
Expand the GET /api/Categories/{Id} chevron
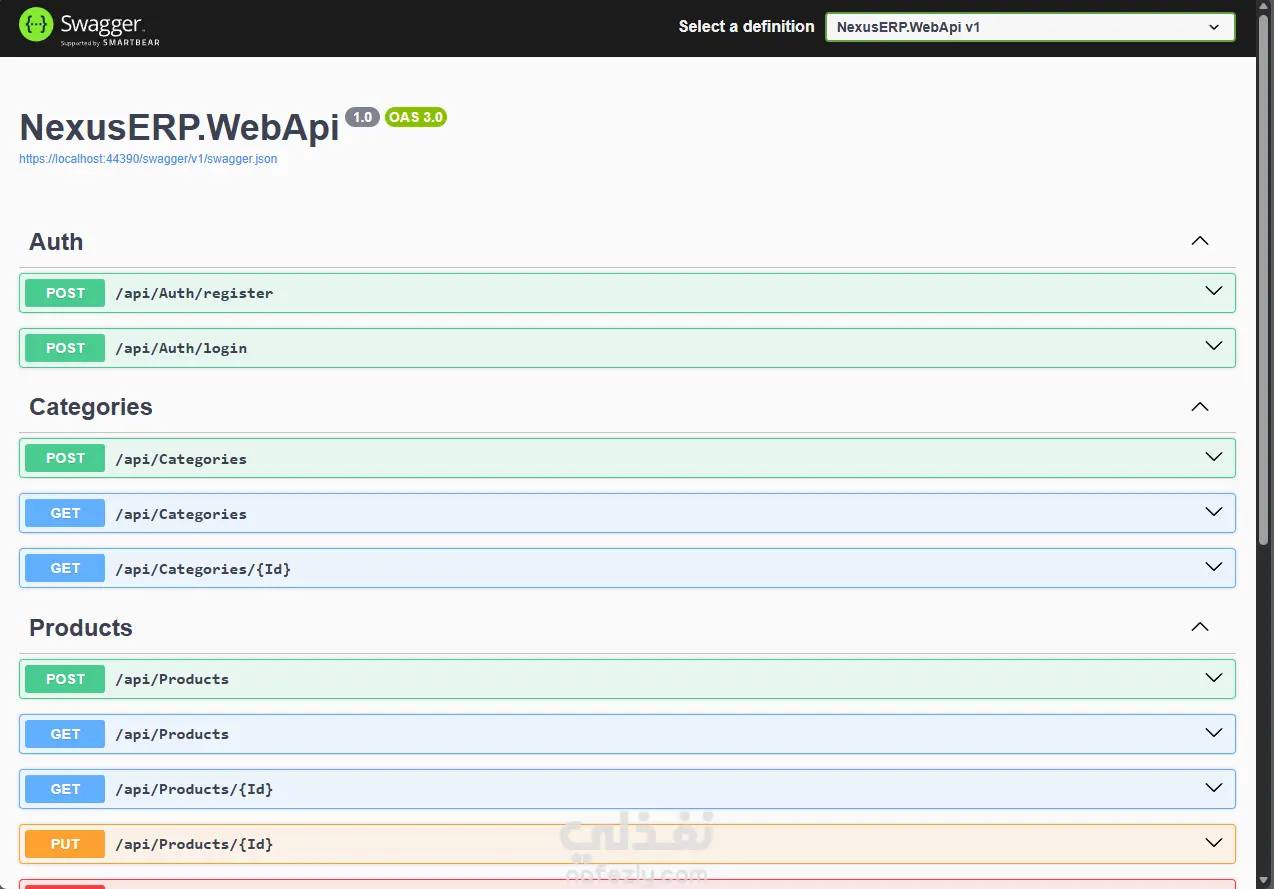[1214, 567]
